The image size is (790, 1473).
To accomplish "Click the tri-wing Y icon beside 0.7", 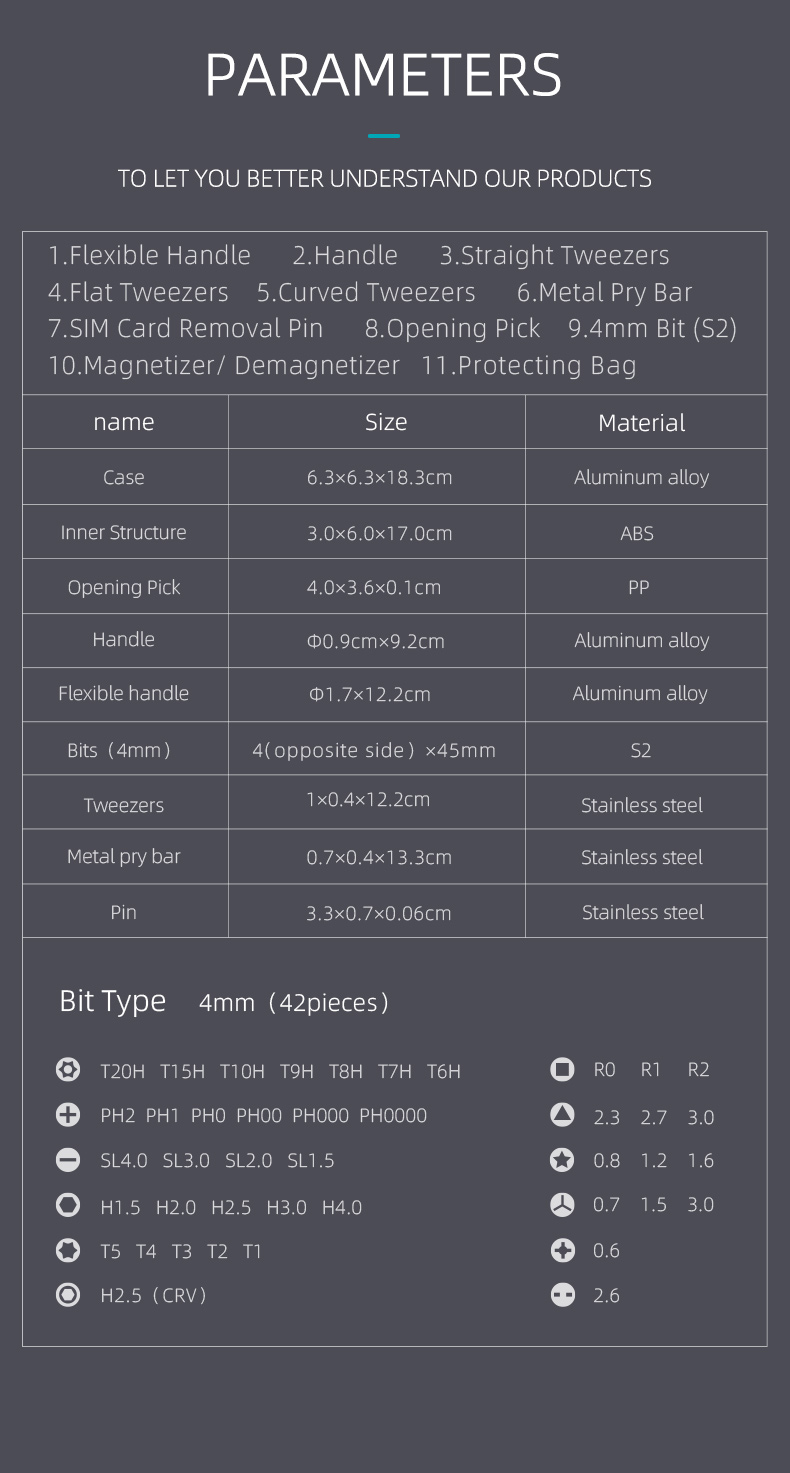I will [x=563, y=1205].
